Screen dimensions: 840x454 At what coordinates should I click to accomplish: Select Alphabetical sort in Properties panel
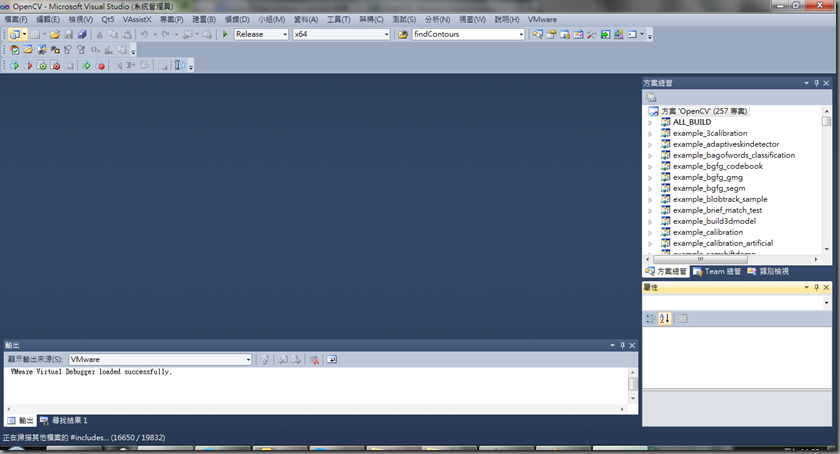(x=664, y=318)
